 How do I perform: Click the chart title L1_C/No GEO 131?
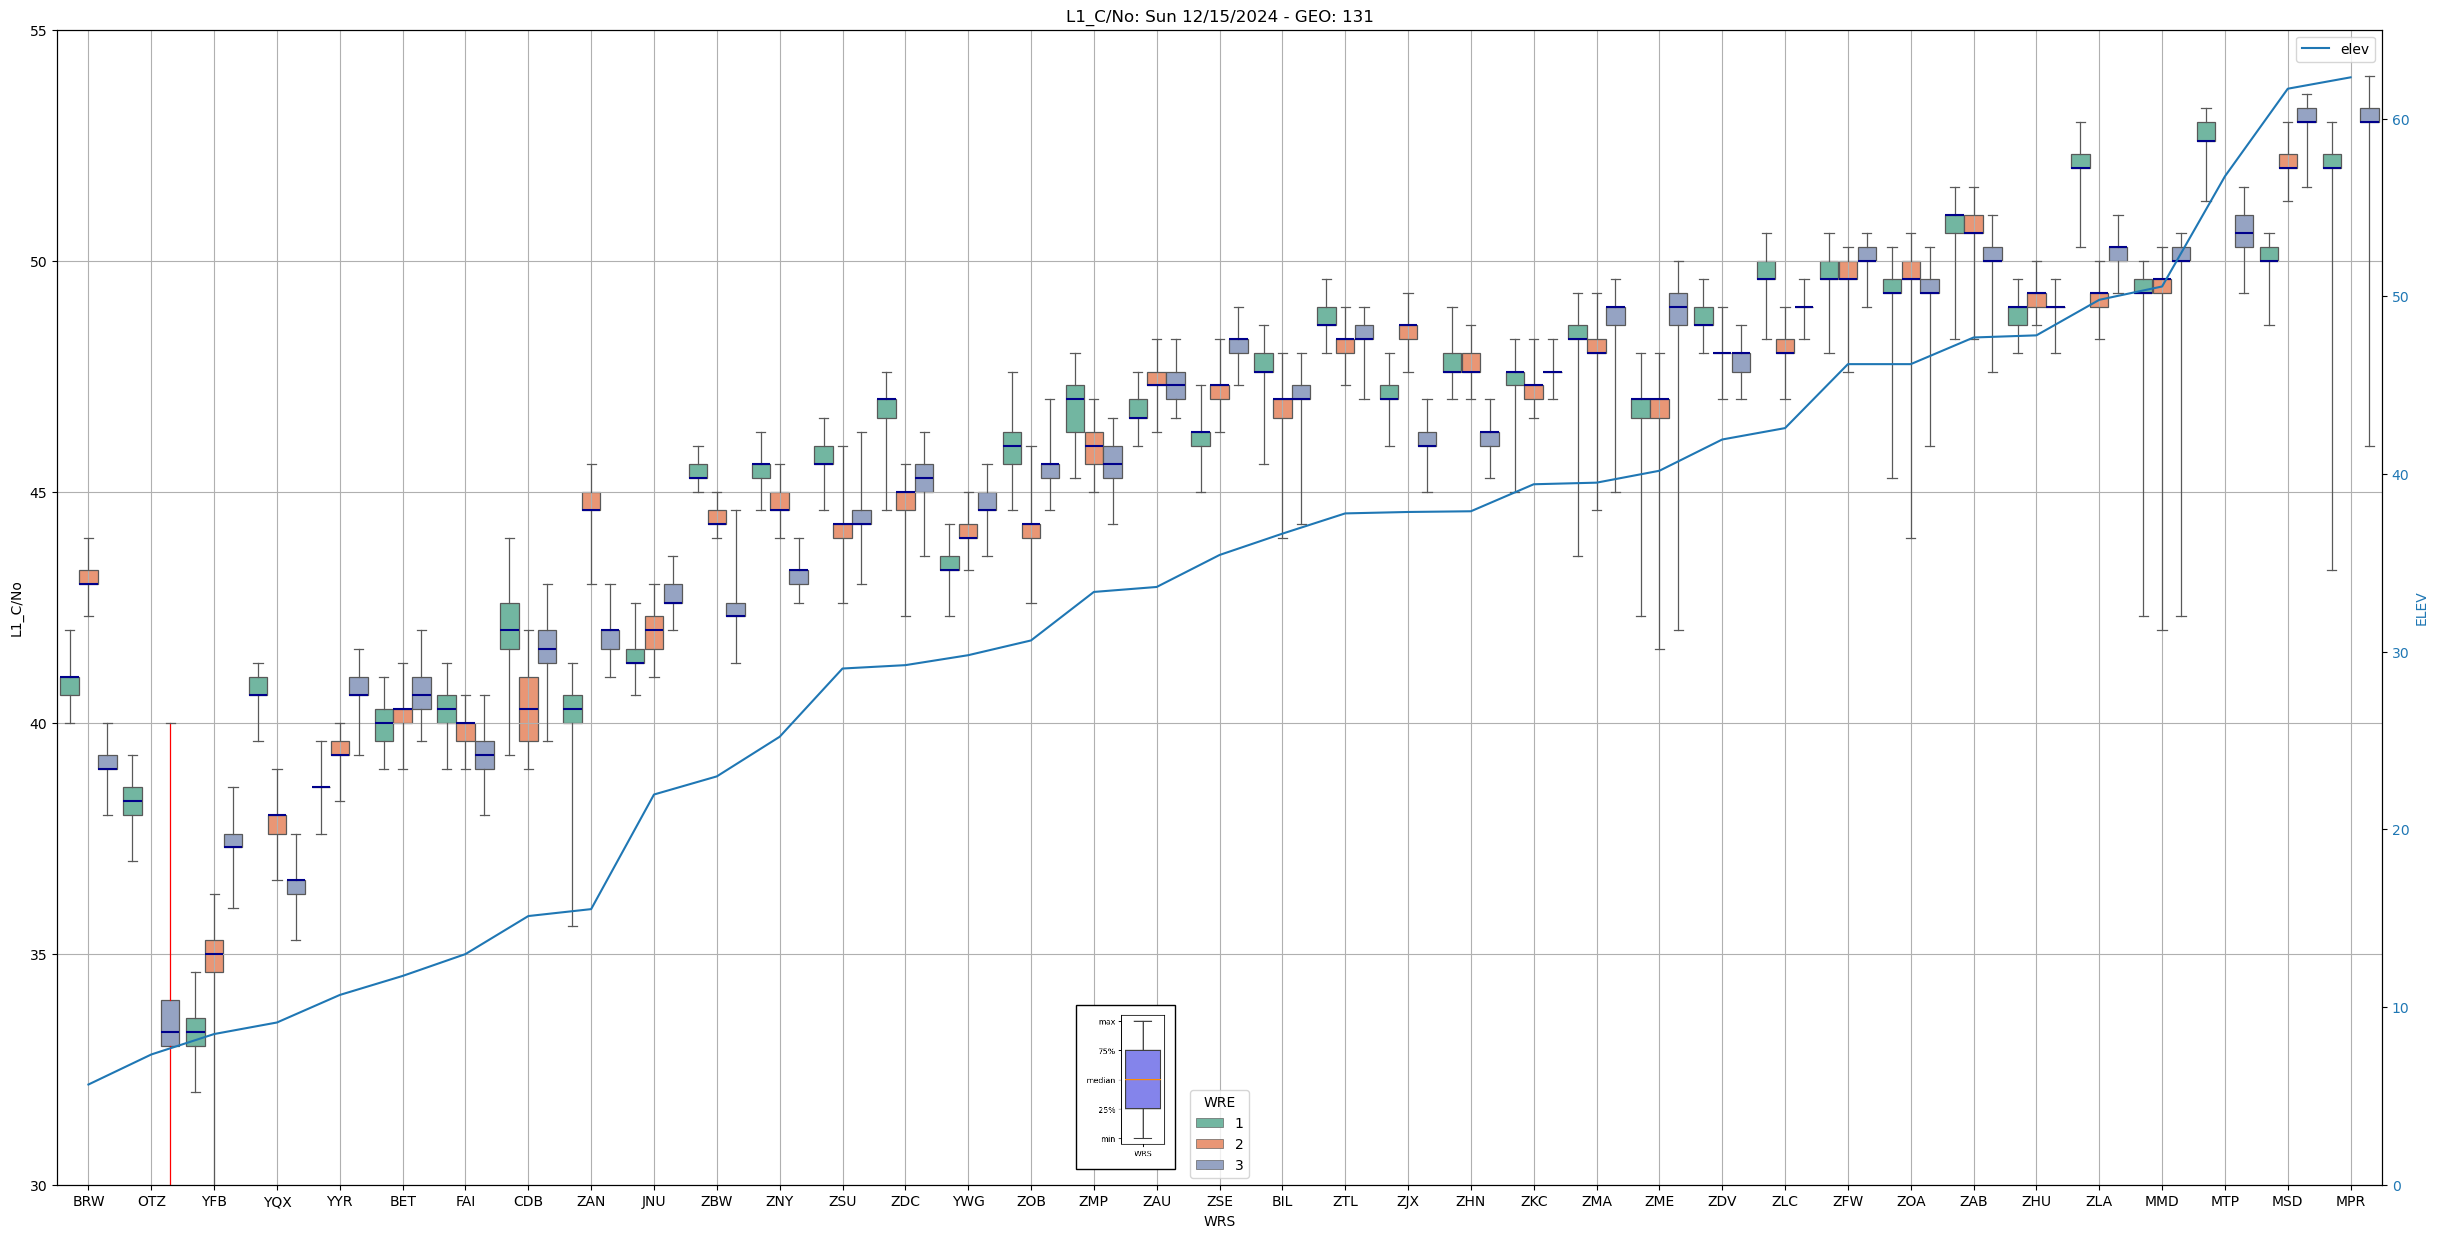[x=1219, y=16]
